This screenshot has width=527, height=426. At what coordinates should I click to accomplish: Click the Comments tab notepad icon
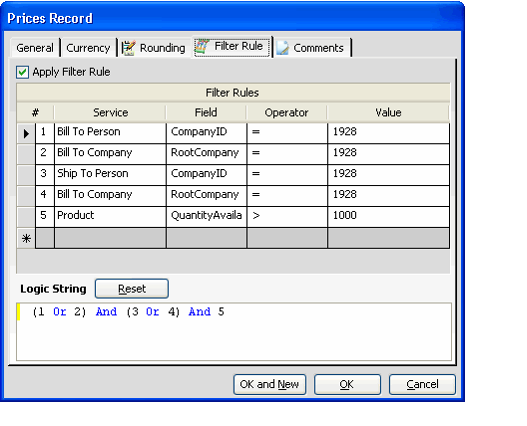[283, 48]
